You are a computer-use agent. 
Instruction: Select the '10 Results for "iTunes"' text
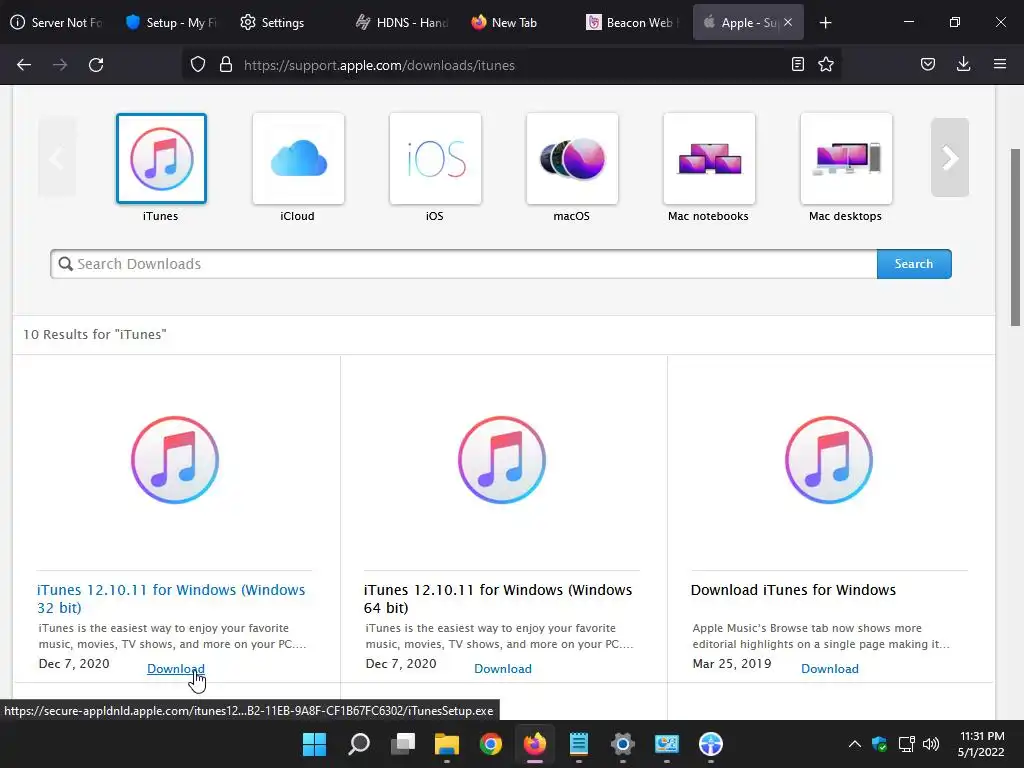pyautogui.click(x=95, y=334)
